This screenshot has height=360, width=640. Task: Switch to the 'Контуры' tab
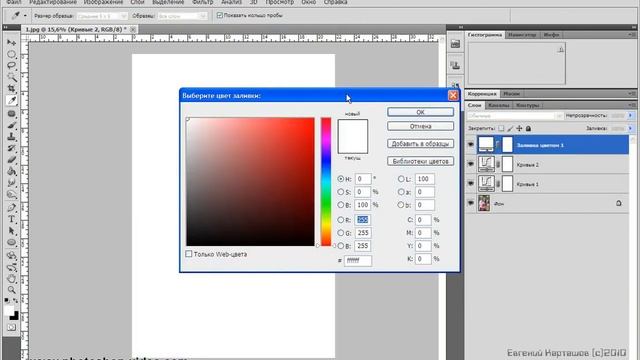tap(527, 105)
